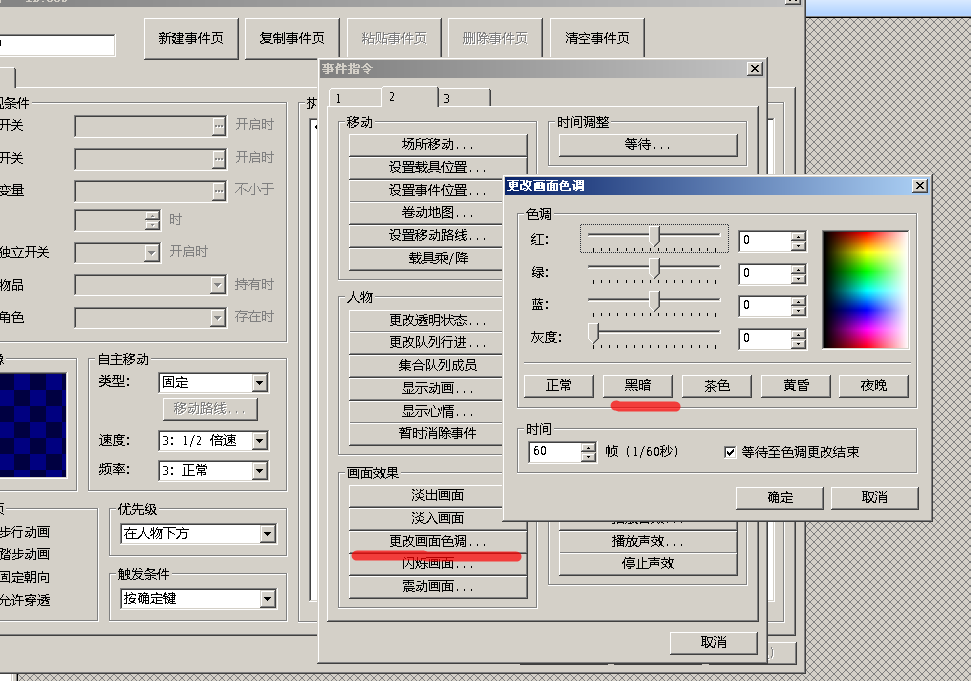971x681 pixels.
Task: Increase the blue value spinner
Action: point(799,301)
